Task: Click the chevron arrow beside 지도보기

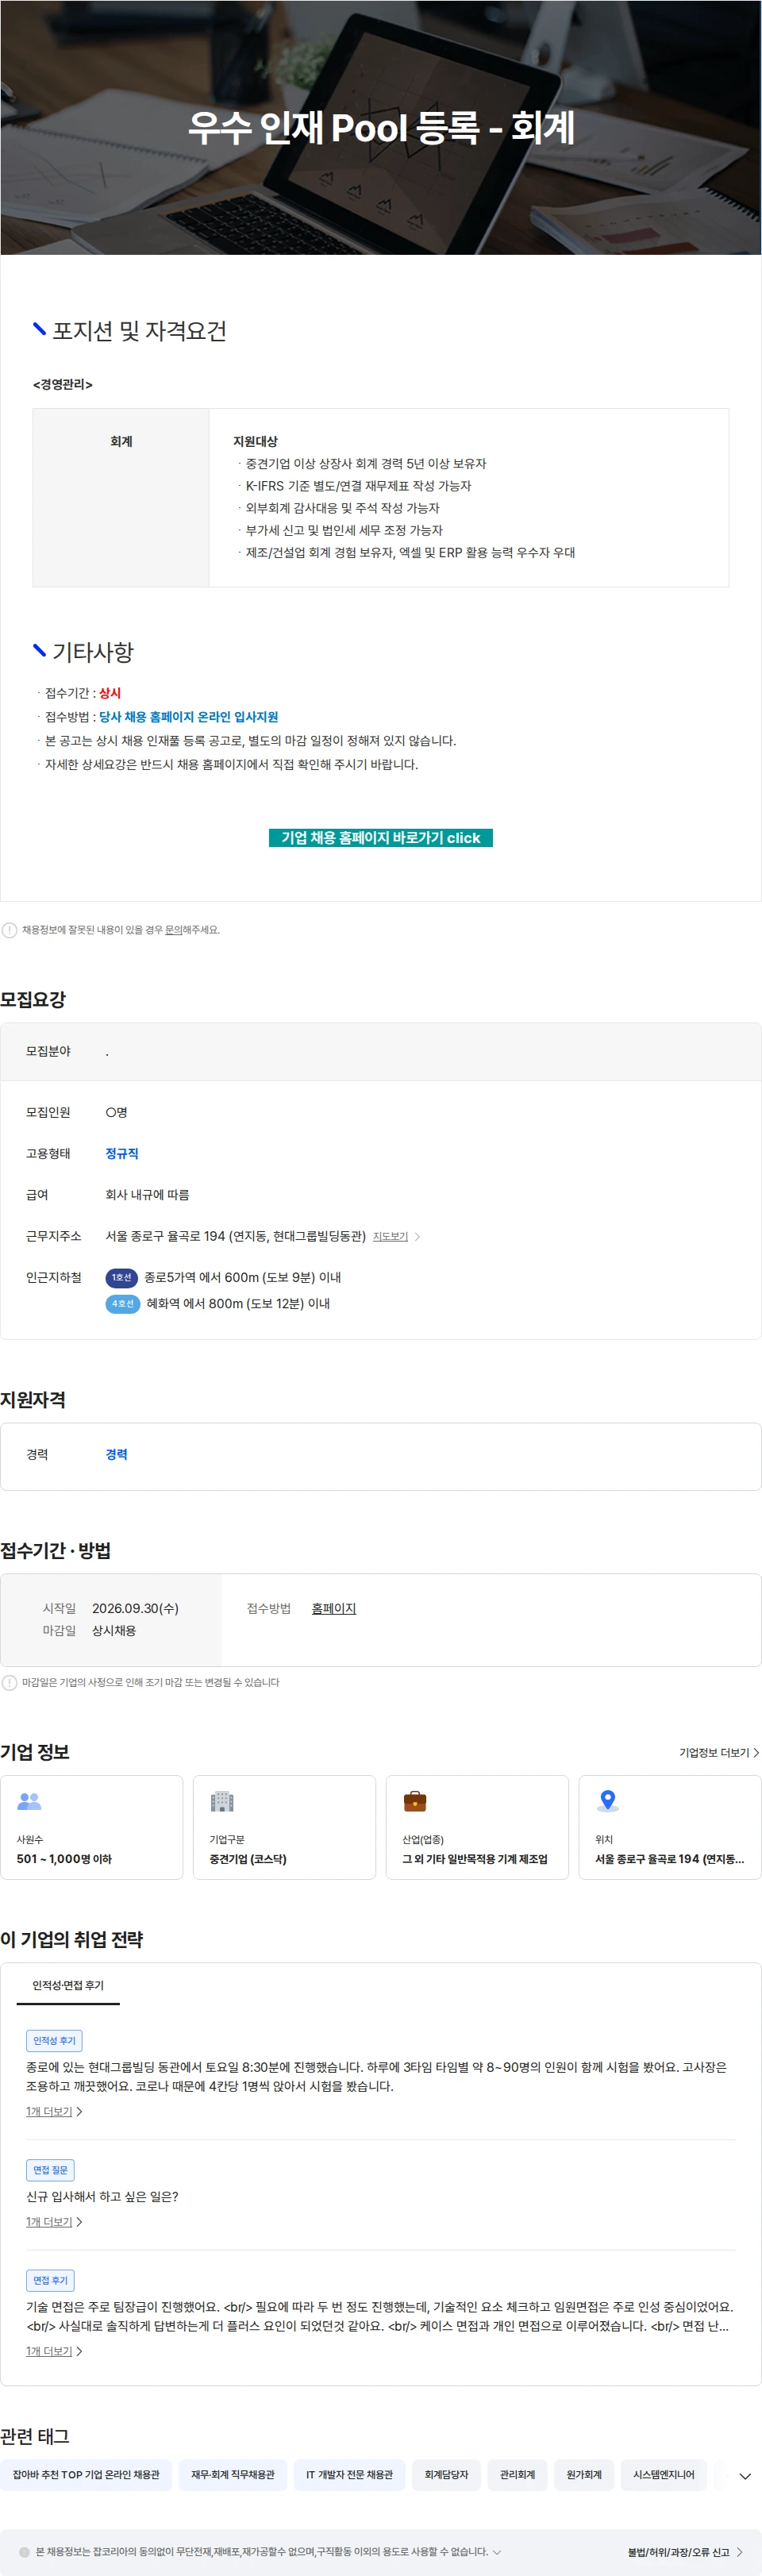Action: (x=417, y=1237)
